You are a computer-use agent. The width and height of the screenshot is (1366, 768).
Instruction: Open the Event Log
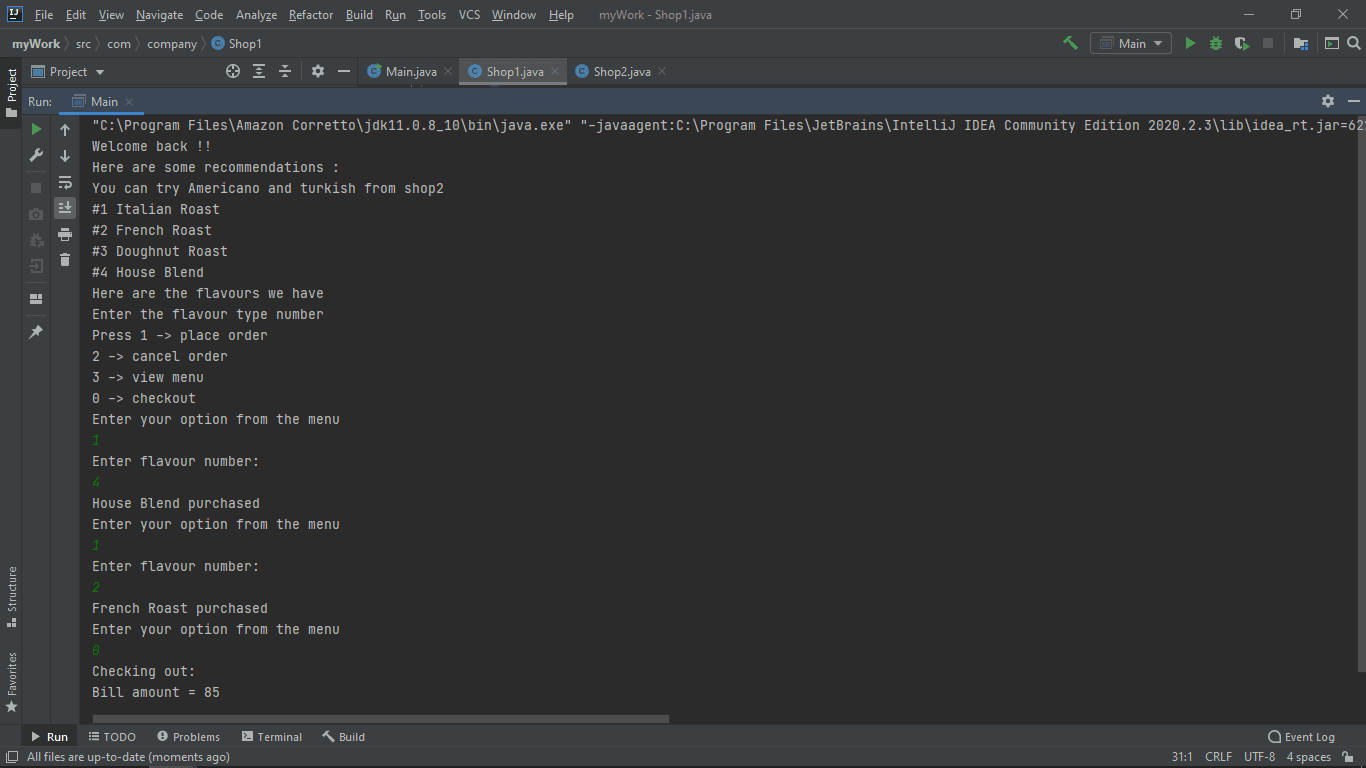1301,737
